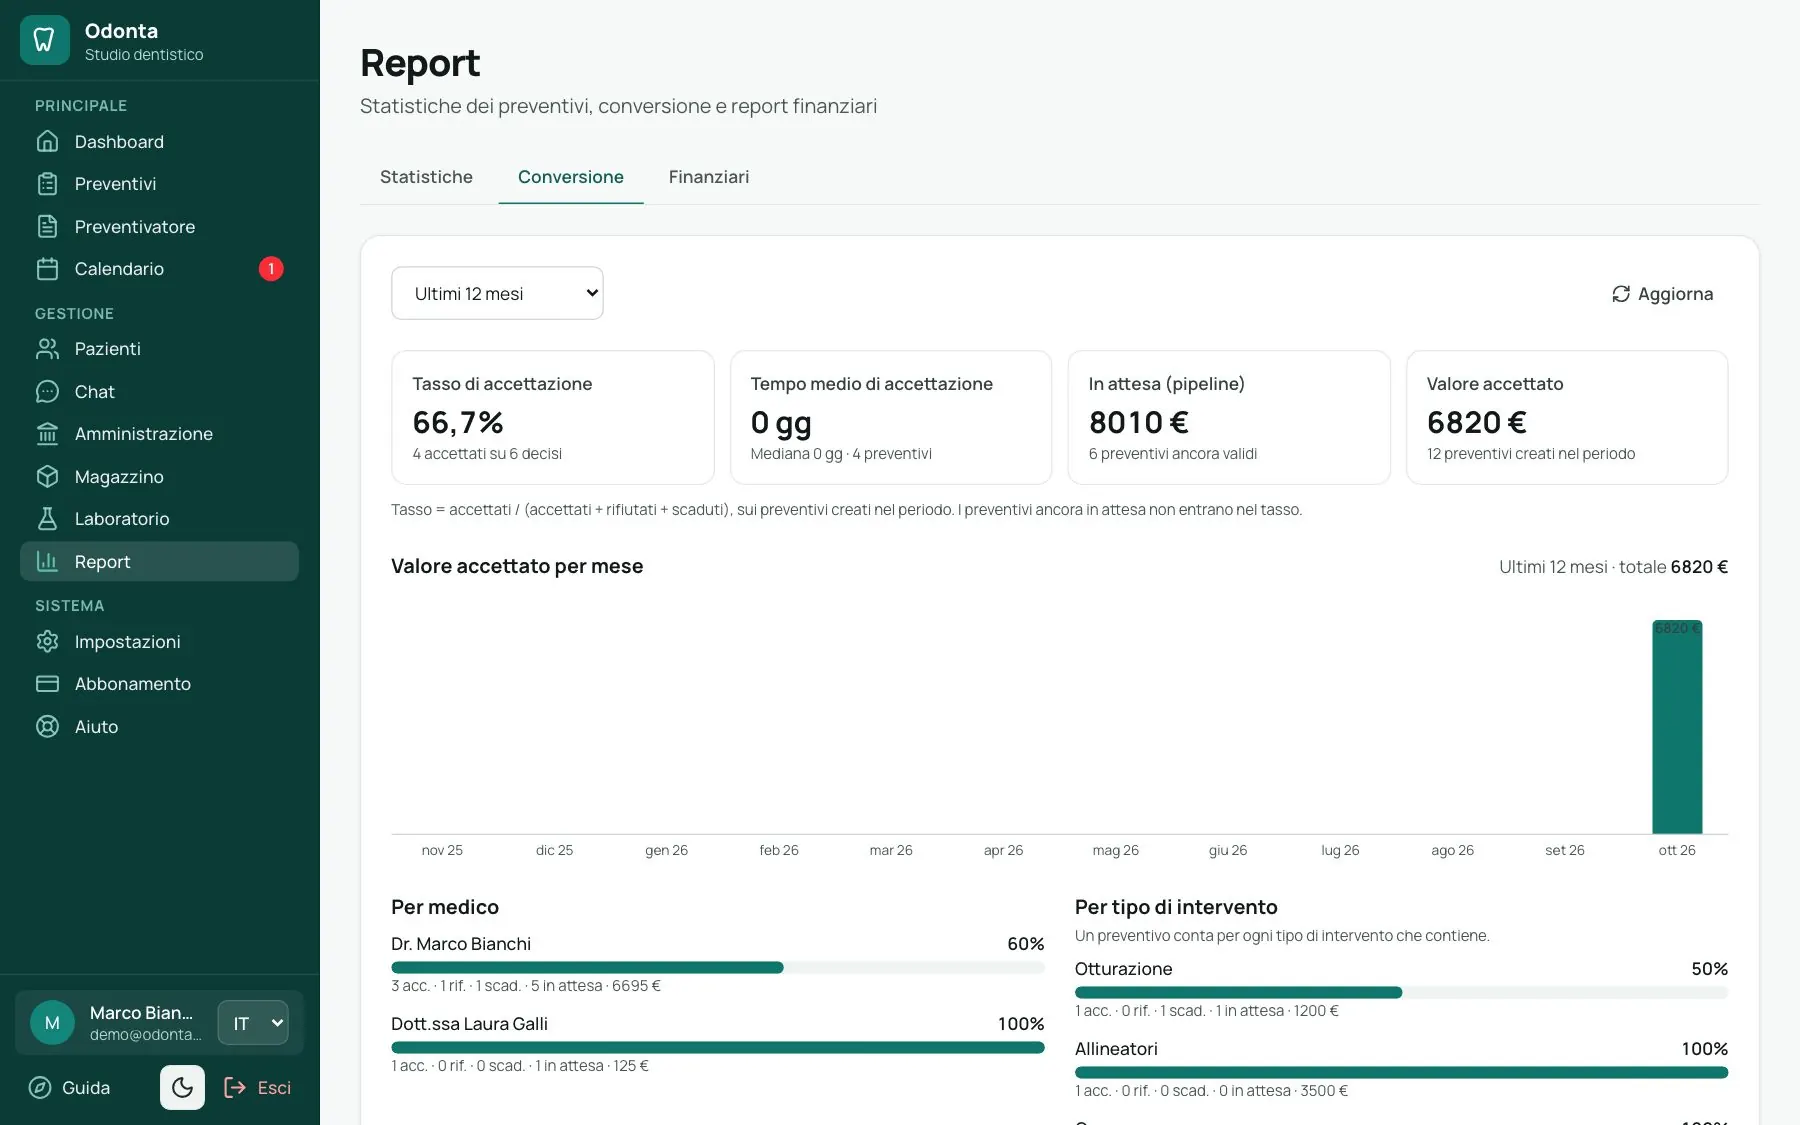Image resolution: width=1800 pixels, height=1125 pixels.
Task: Click the Amministrazione bank icon
Action: [47, 434]
